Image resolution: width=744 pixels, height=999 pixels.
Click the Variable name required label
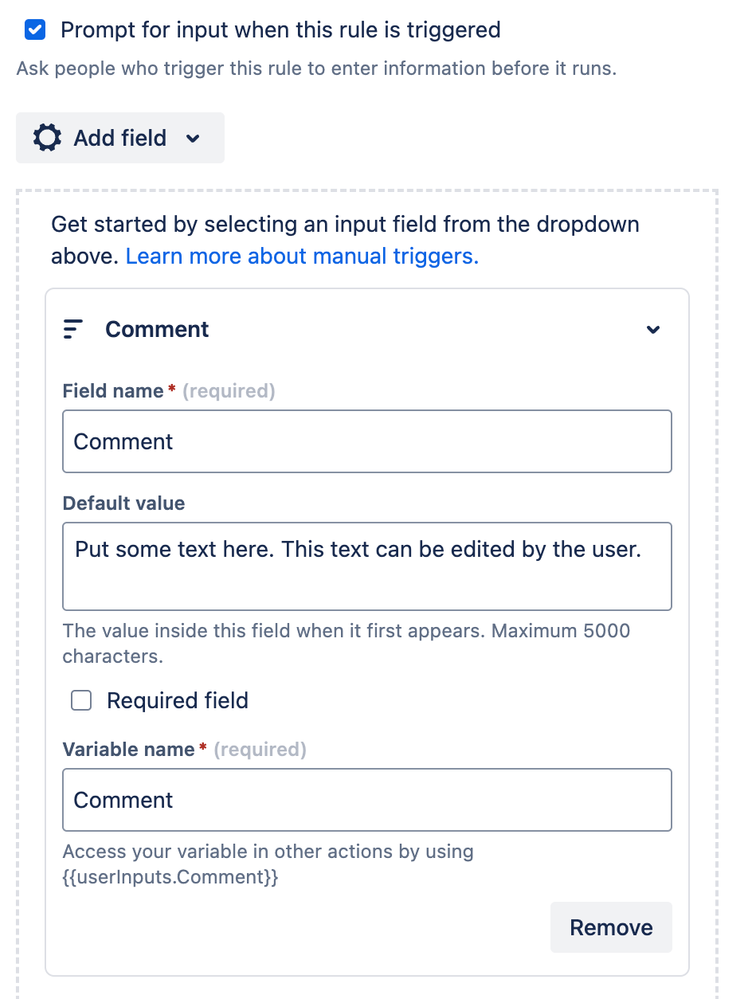184,749
